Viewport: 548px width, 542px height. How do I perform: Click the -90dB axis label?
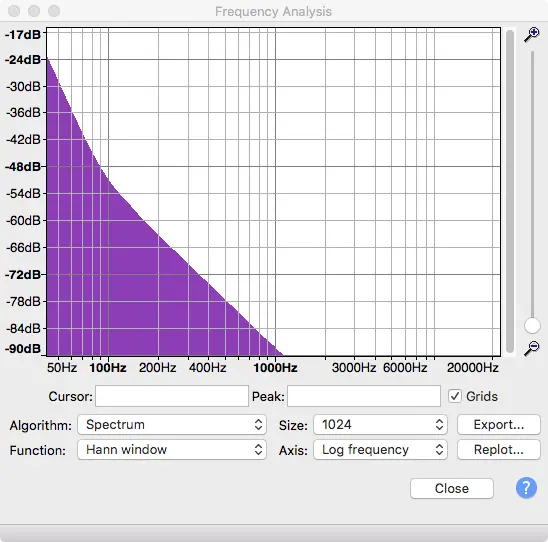coord(23,348)
